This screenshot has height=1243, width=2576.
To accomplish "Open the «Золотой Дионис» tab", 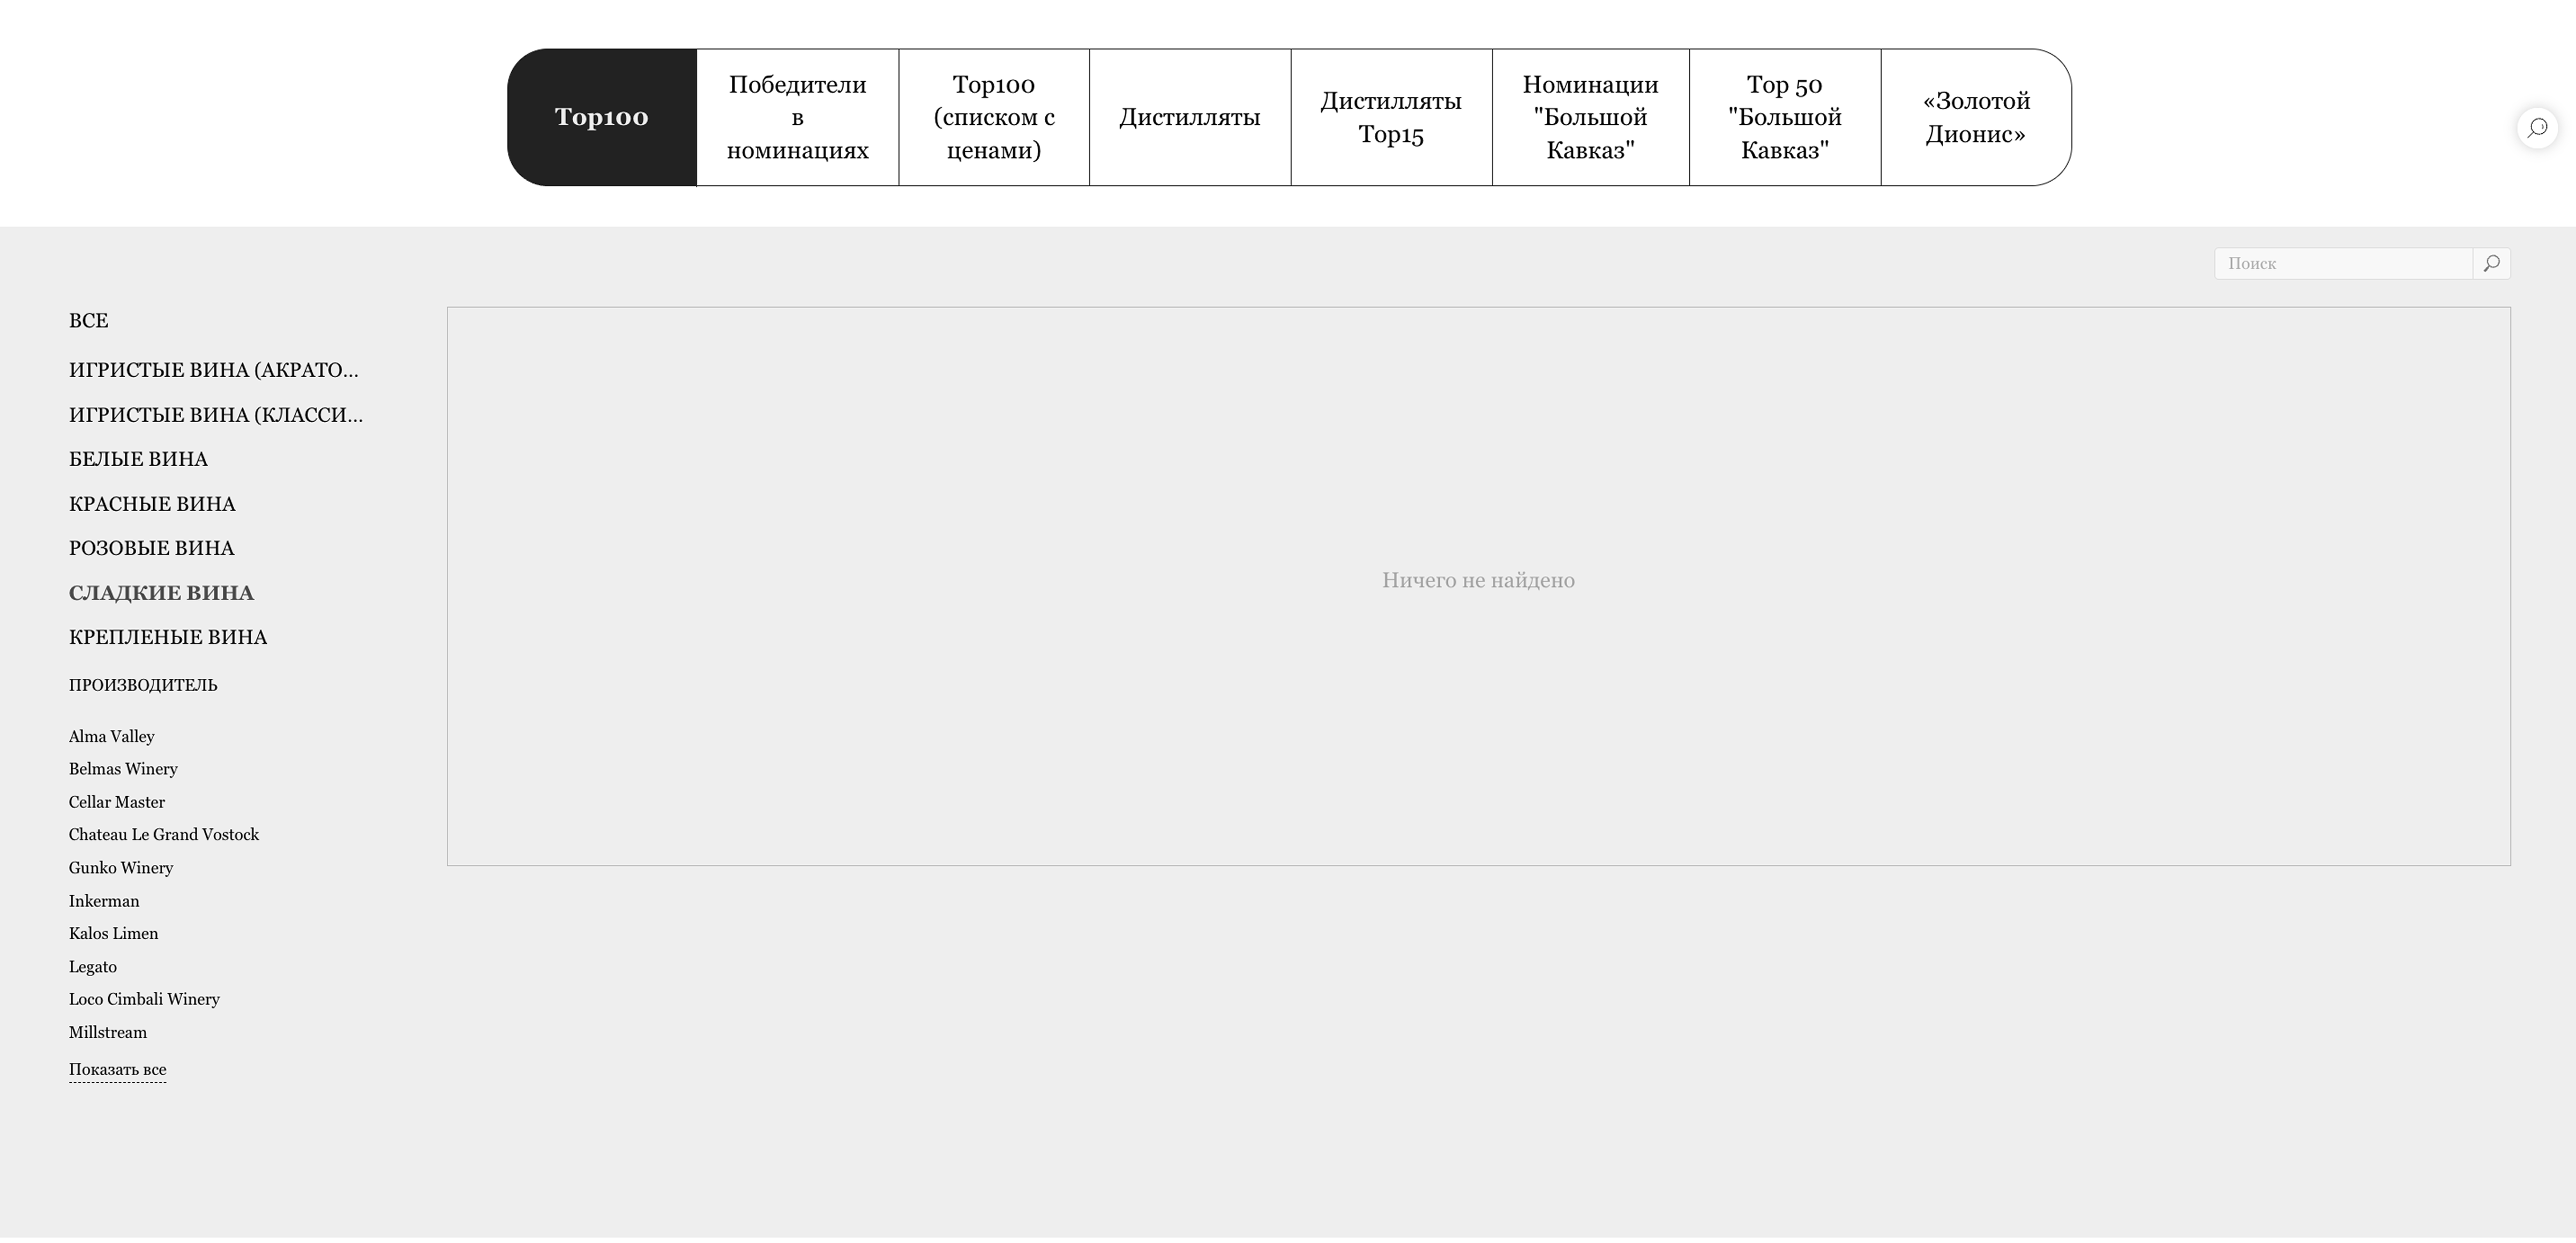I will [x=1975, y=117].
